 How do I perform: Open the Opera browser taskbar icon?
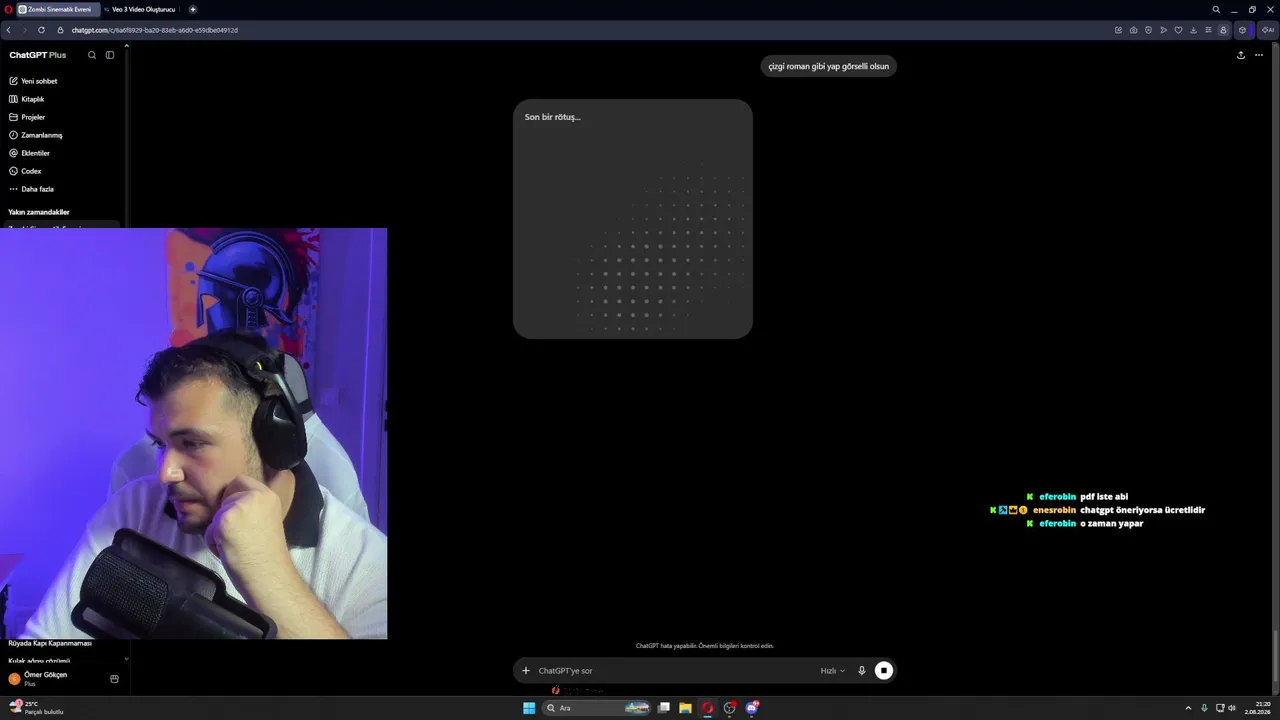coord(707,708)
